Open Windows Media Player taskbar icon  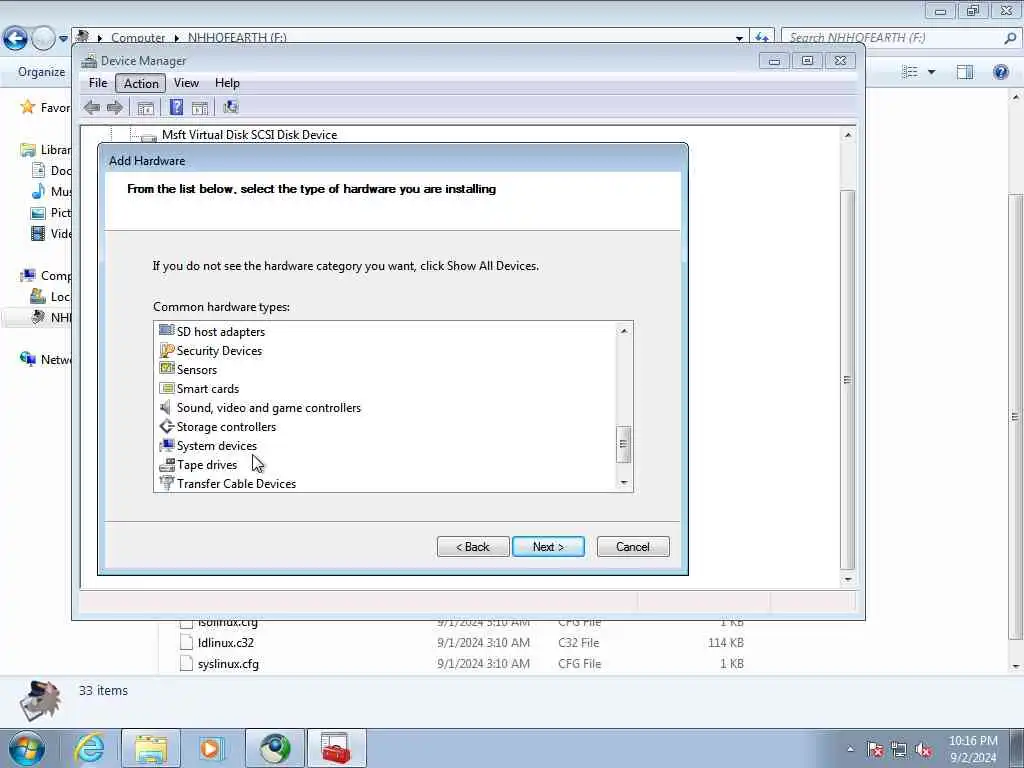click(x=212, y=748)
